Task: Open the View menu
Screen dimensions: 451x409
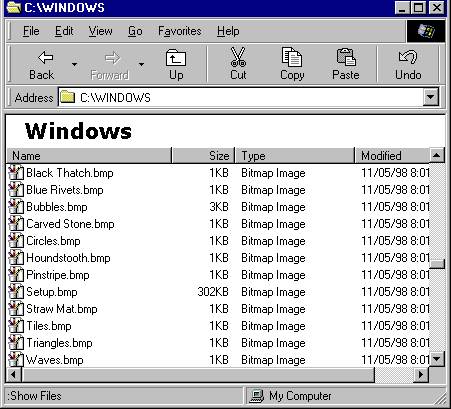Action: pos(100,31)
